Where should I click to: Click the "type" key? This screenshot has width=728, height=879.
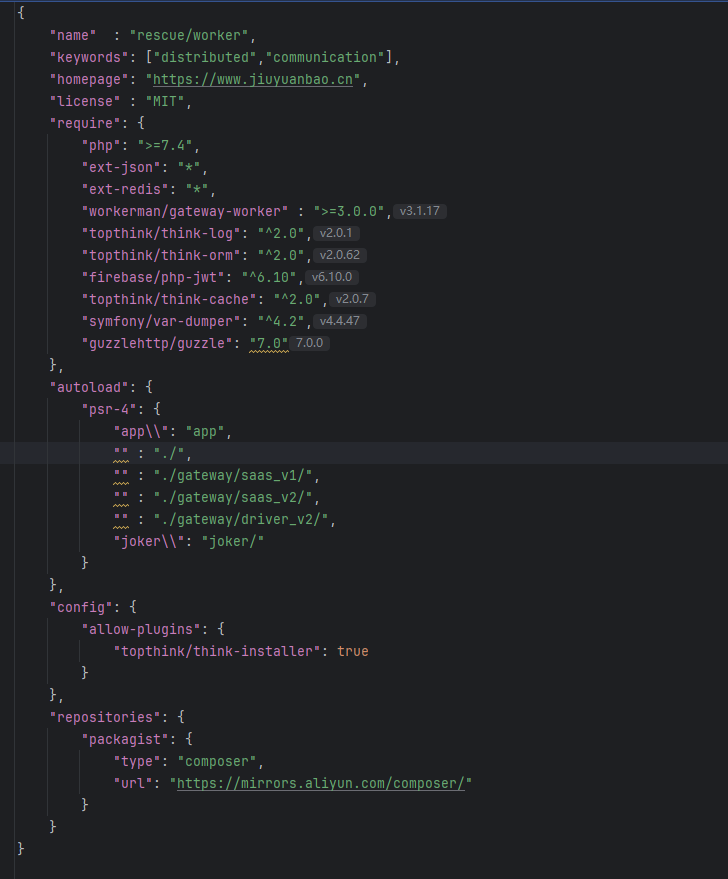[x=137, y=761]
